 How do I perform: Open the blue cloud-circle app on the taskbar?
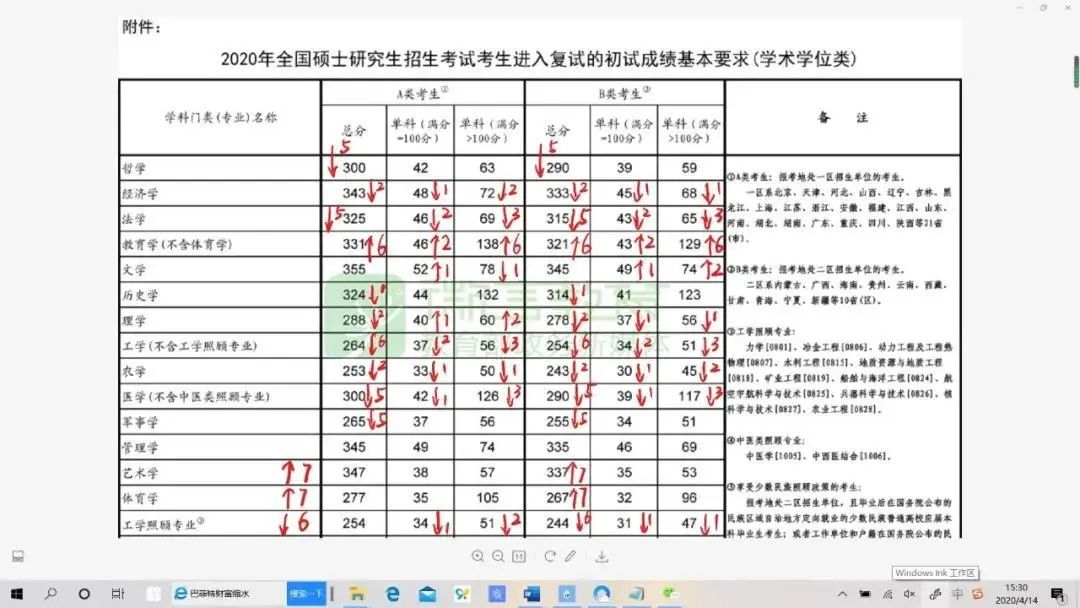click(601, 594)
